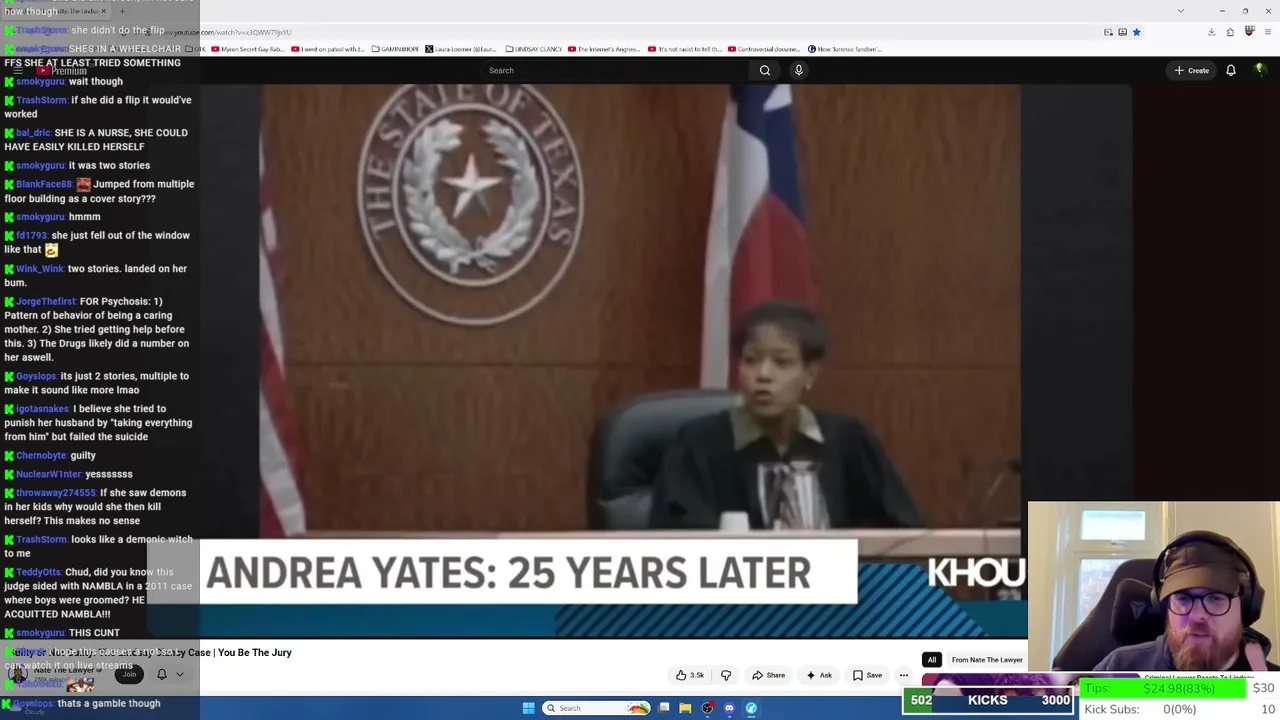
Task: Activate voice search microphone
Action: tap(798, 70)
